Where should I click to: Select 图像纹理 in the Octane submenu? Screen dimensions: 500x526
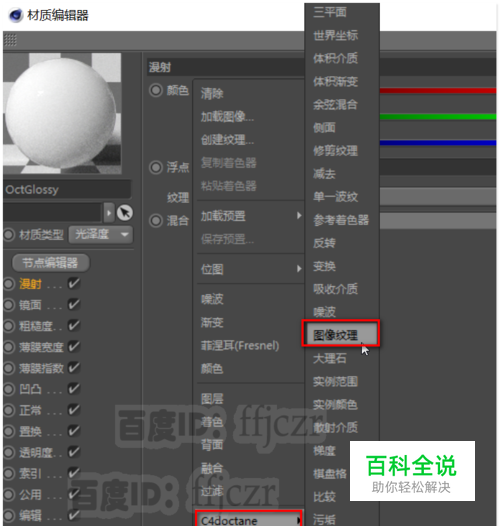341,333
